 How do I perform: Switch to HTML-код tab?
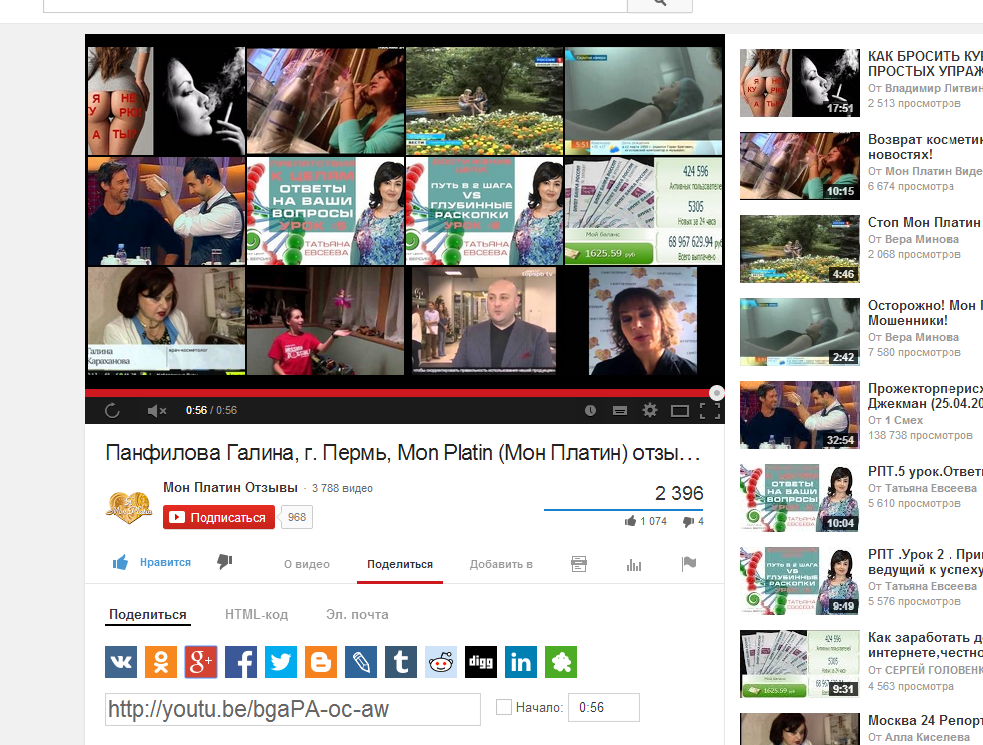(256, 615)
